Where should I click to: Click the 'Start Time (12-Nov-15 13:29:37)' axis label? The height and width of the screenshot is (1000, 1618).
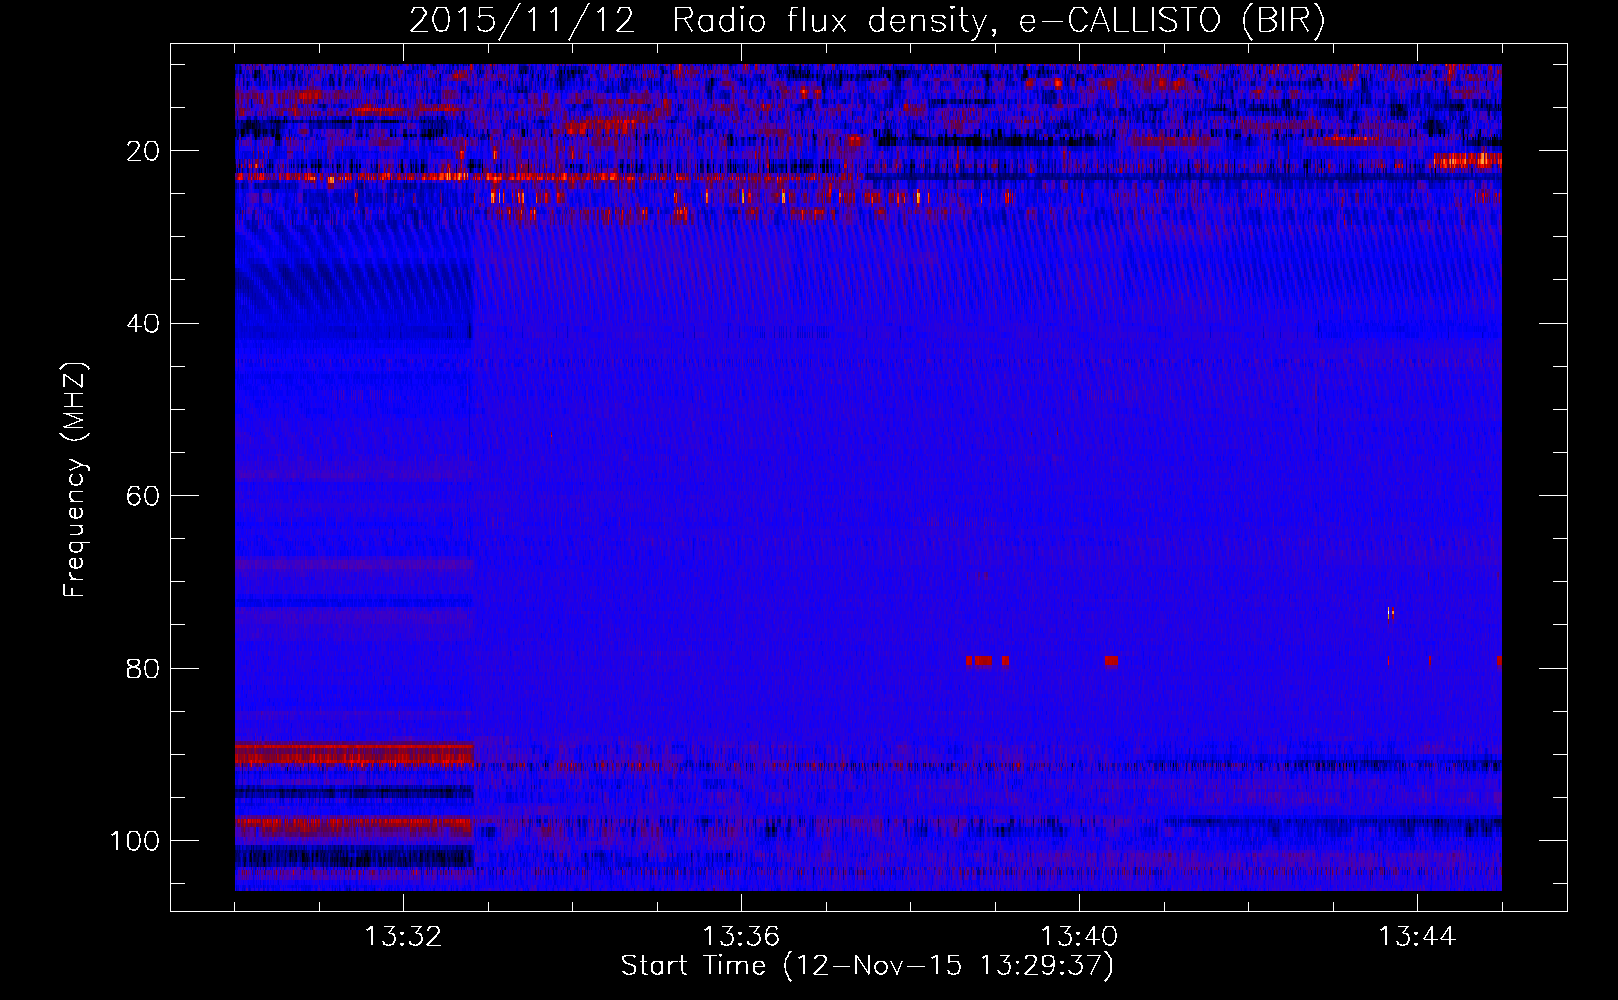[867, 966]
